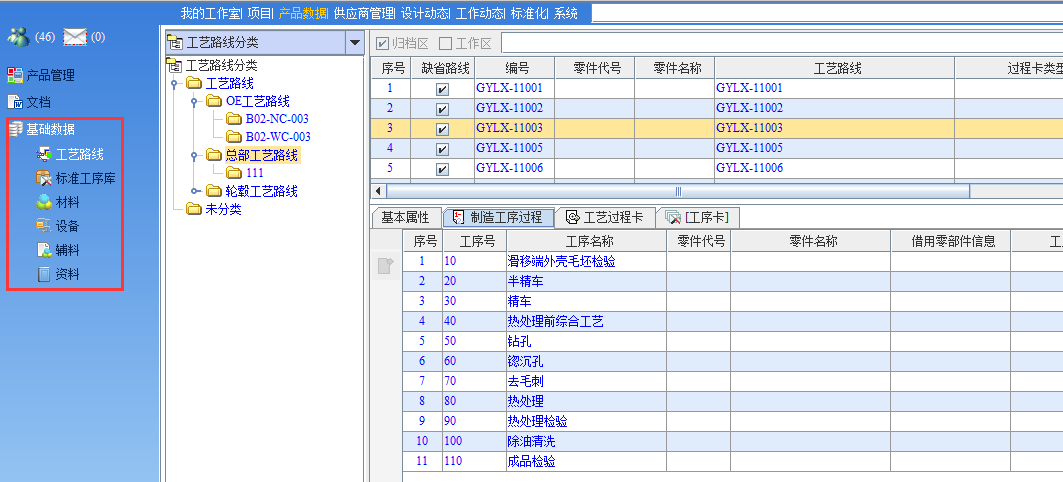Select the 成品检验 process name
This screenshot has height=482, width=1063.
coord(531,462)
